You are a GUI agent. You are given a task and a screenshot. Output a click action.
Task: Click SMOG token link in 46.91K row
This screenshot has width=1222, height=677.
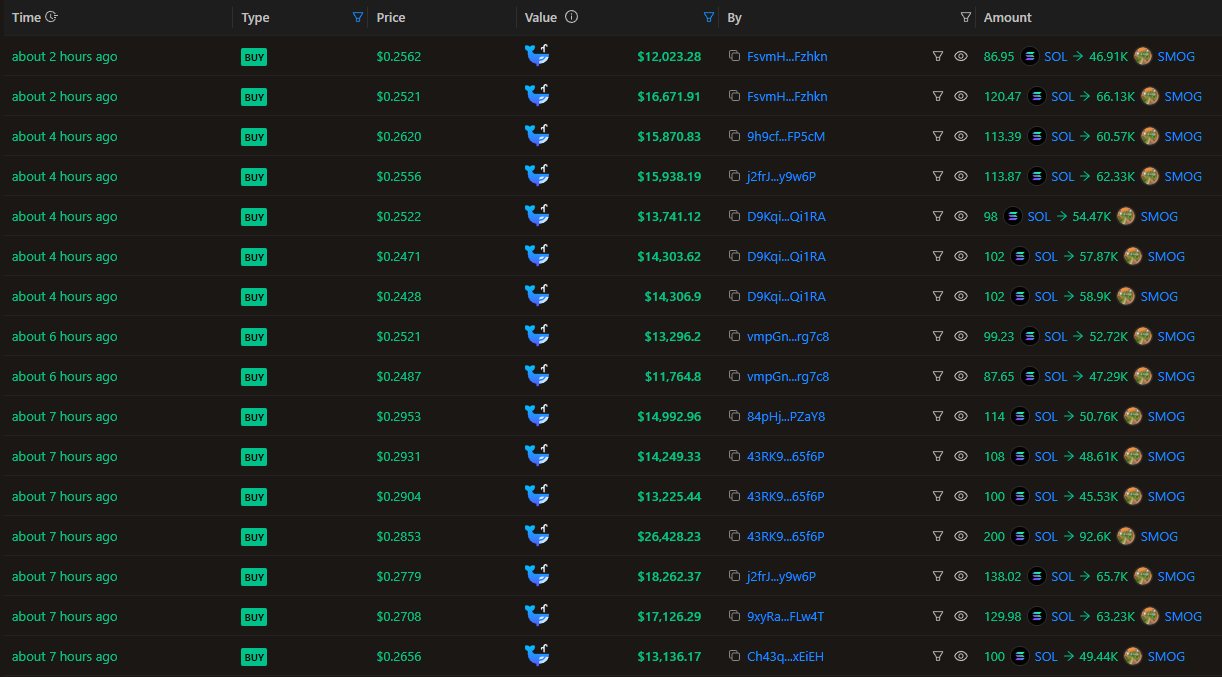pyautogui.click(x=1176, y=57)
